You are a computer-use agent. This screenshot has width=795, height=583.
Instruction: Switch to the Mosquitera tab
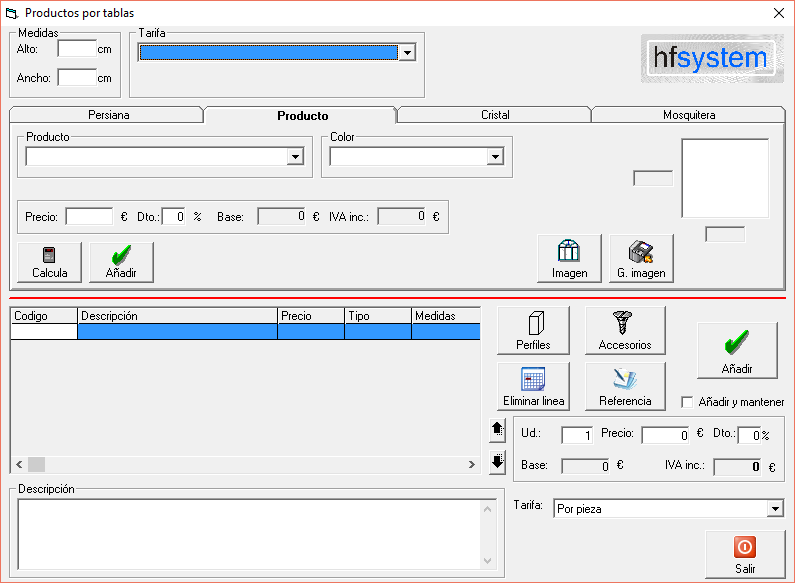click(x=688, y=115)
